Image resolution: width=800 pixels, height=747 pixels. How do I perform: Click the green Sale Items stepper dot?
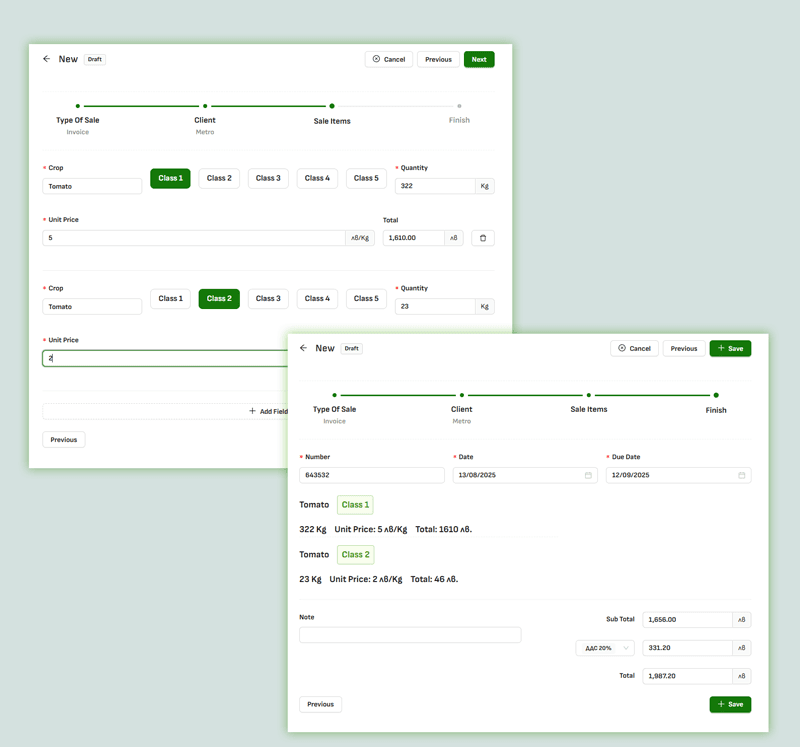pos(331,105)
